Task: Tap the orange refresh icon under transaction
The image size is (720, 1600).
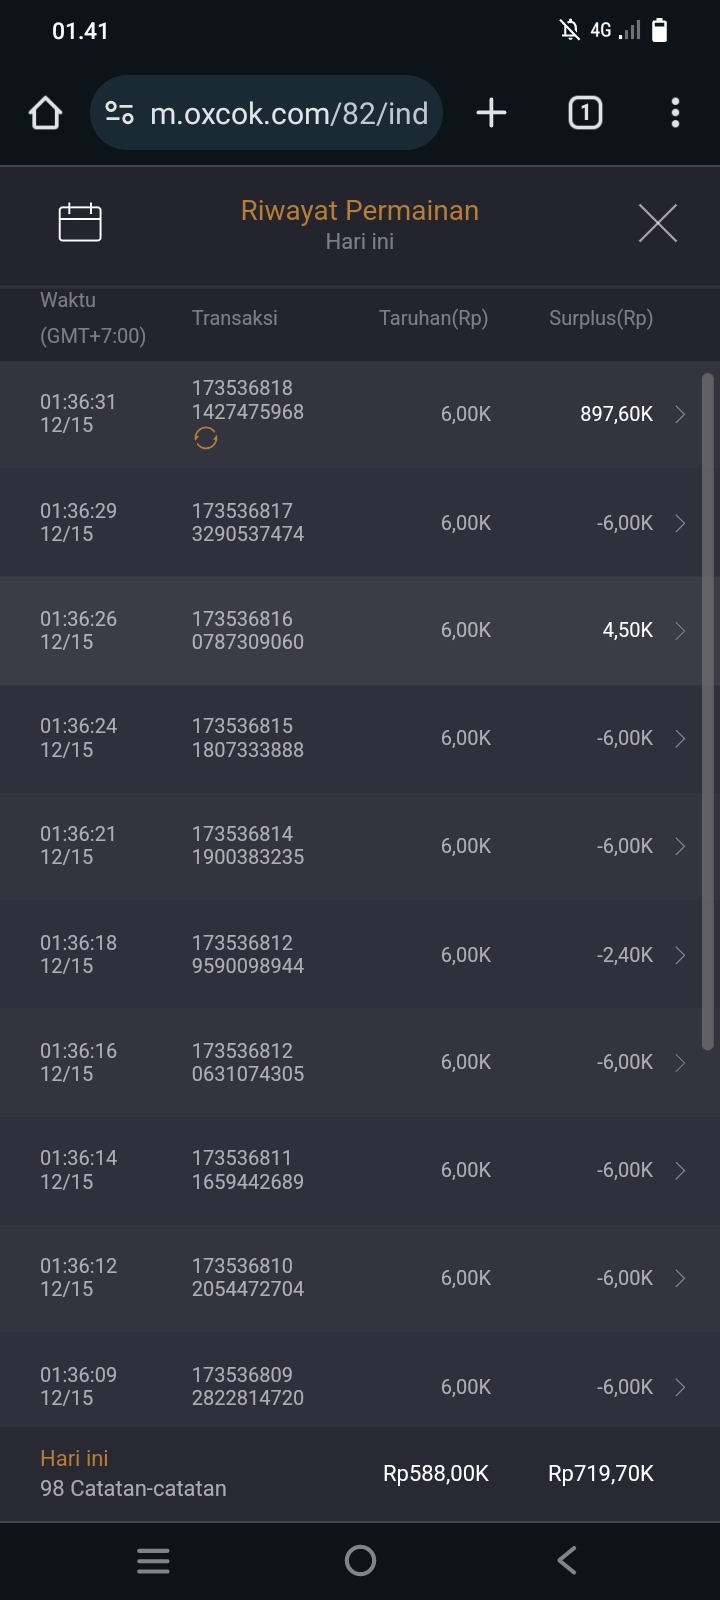Action: (206, 438)
